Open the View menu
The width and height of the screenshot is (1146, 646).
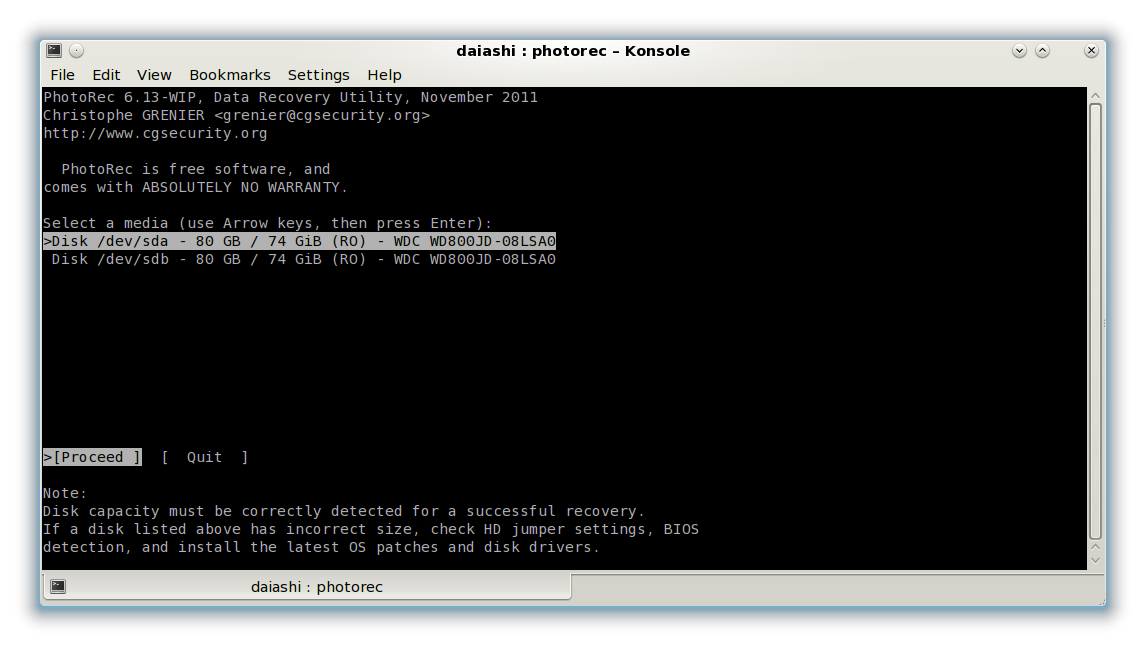(x=154, y=75)
